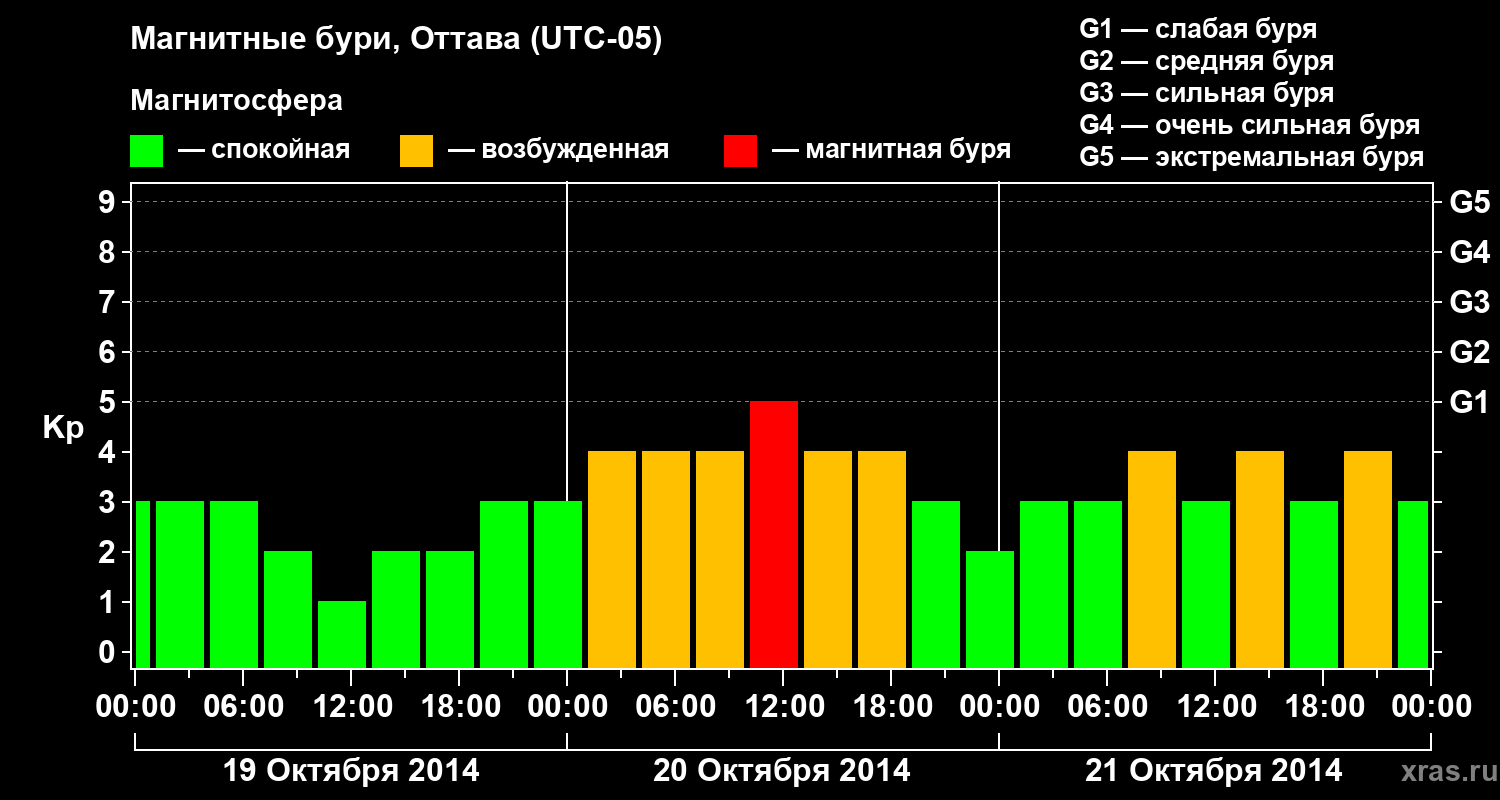
Task: Select the green Kp 3 bar on 20 October
Action: click(x=936, y=585)
